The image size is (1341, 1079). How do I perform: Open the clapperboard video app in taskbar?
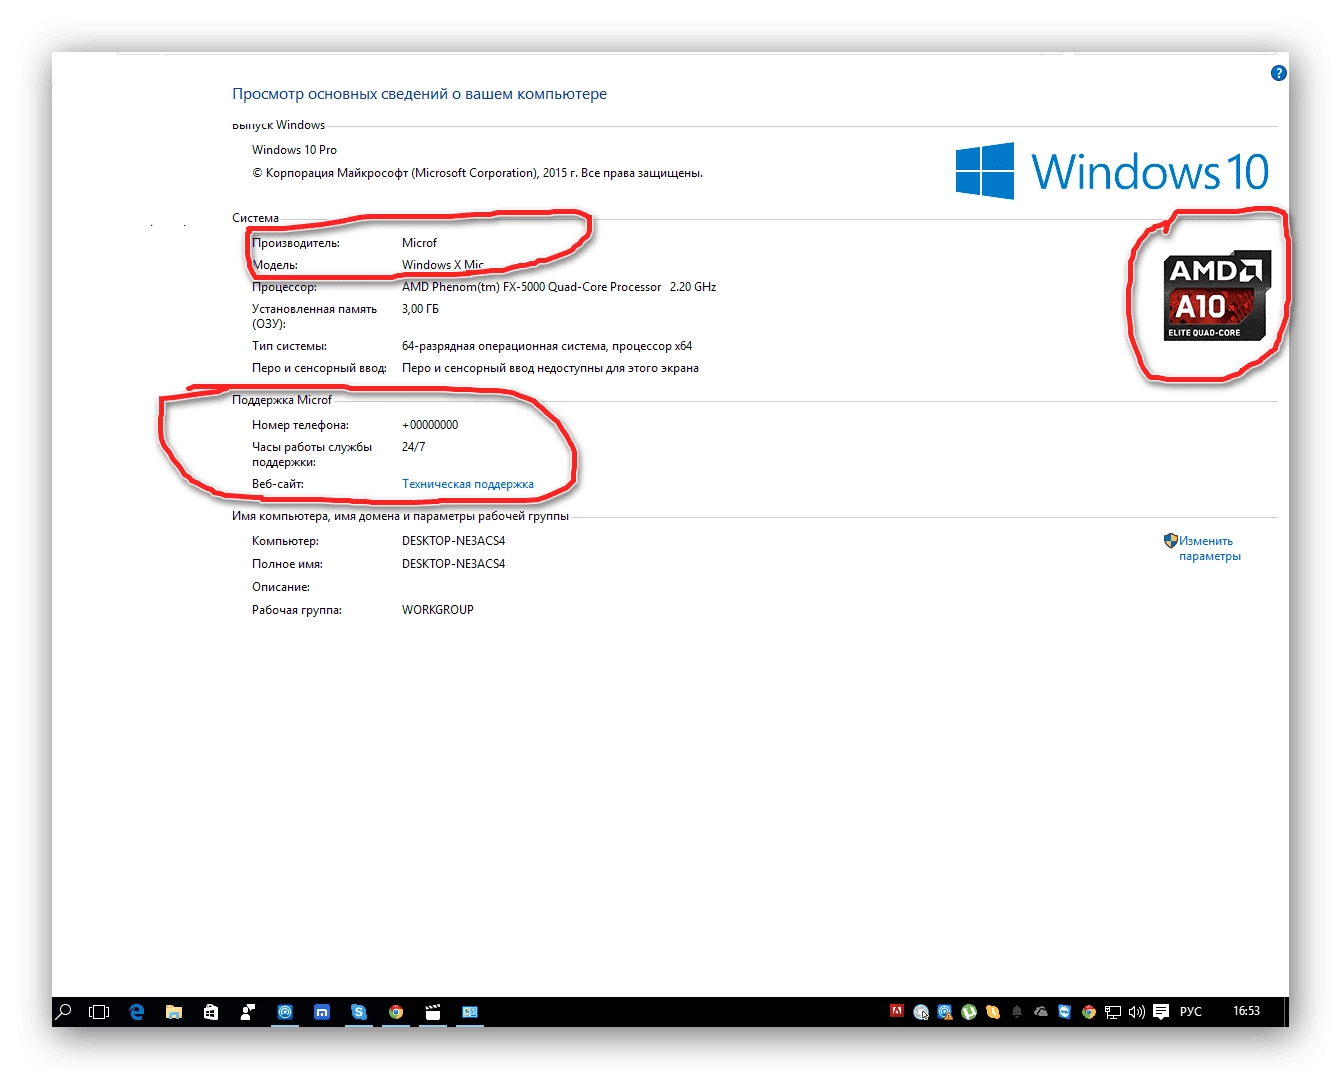433,1012
